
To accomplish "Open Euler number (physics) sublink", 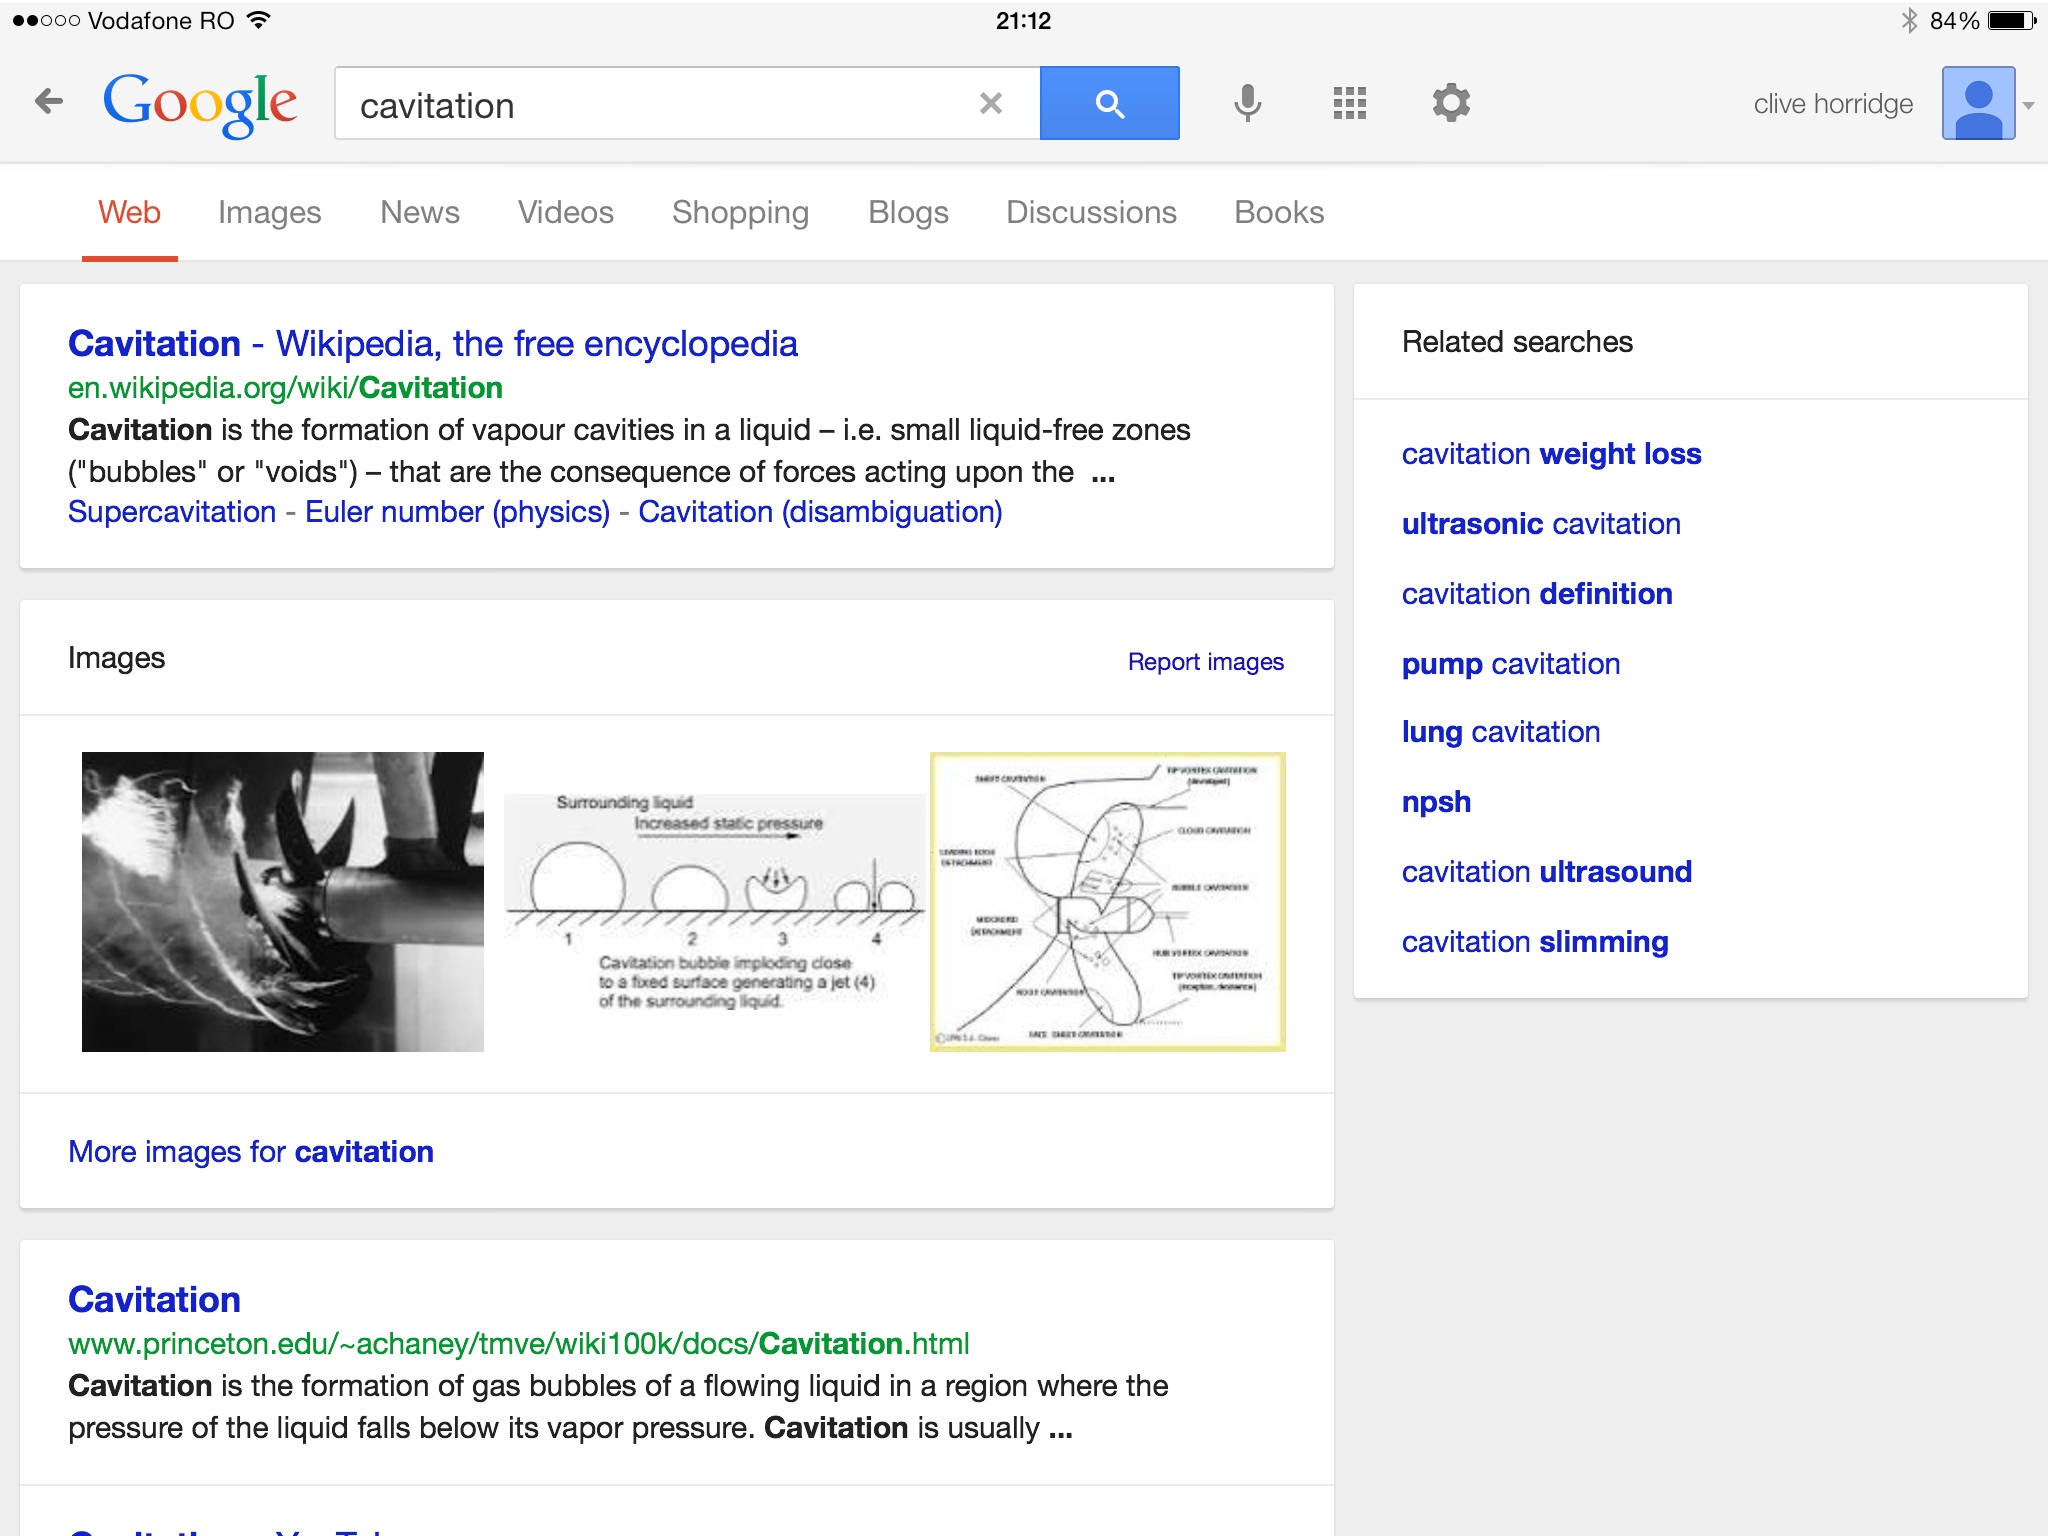I will [x=457, y=511].
